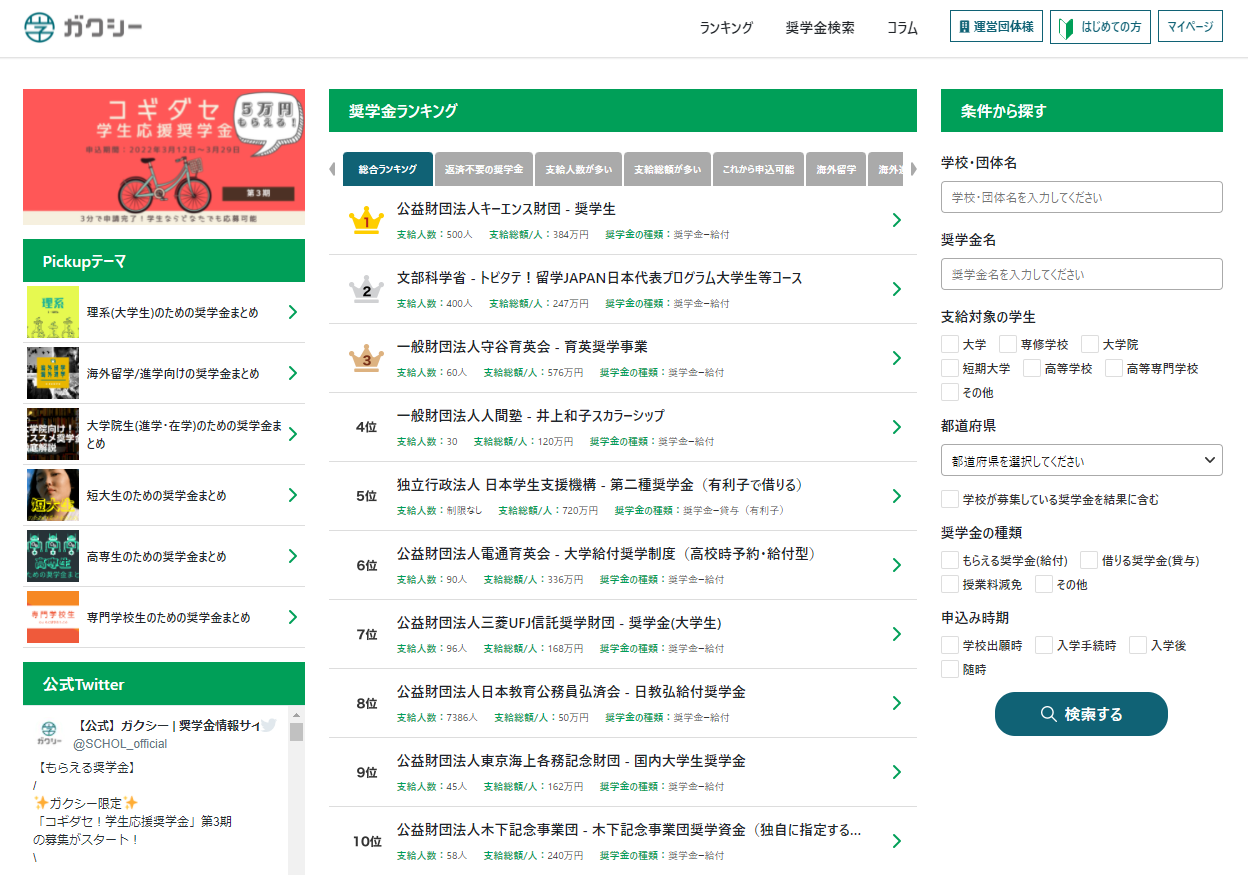Click the 理系 theme thumbnail image
The width and height of the screenshot is (1248, 875).
(53, 312)
